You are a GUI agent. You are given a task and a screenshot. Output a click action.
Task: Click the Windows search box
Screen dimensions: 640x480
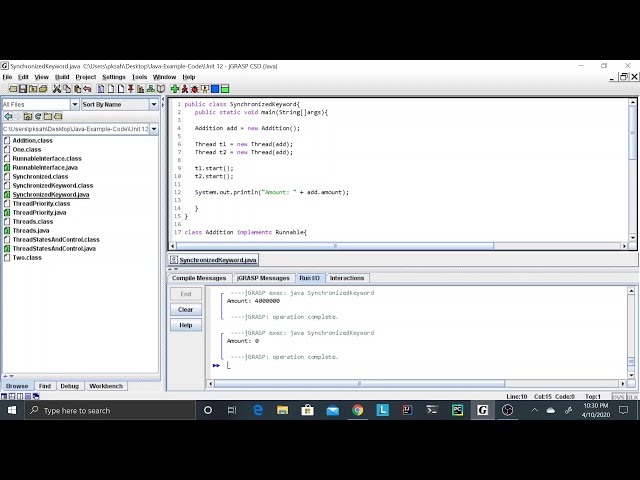(x=110, y=410)
